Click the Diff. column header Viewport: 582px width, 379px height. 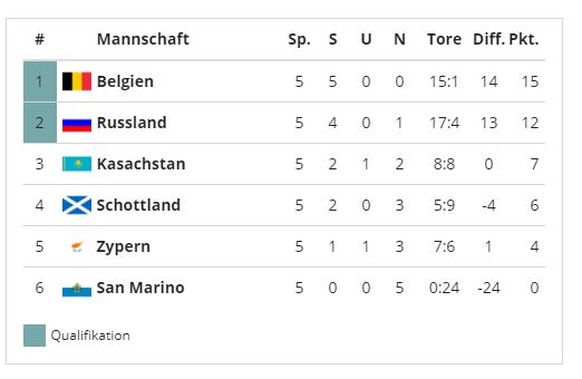[489, 39]
